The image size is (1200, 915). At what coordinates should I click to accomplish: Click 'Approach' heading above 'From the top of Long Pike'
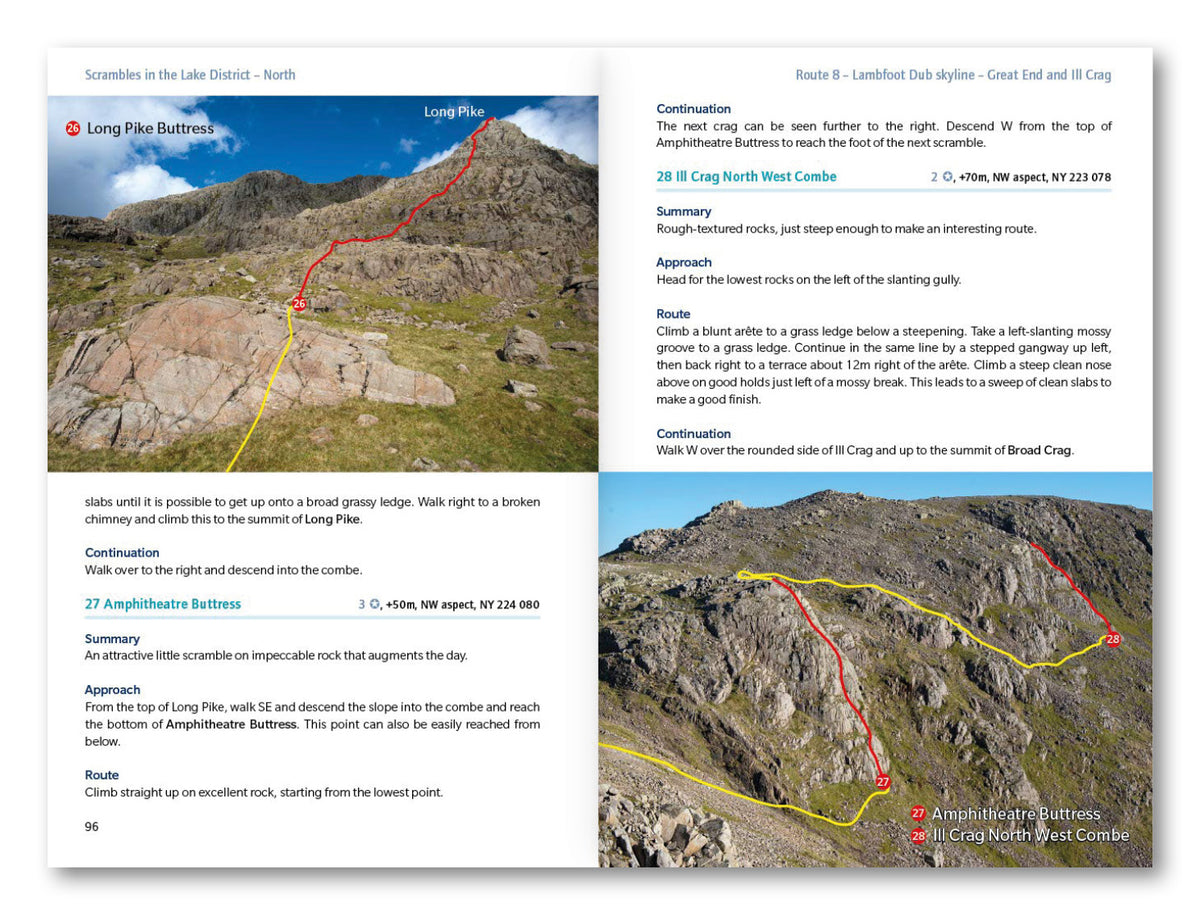(x=112, y=690)
